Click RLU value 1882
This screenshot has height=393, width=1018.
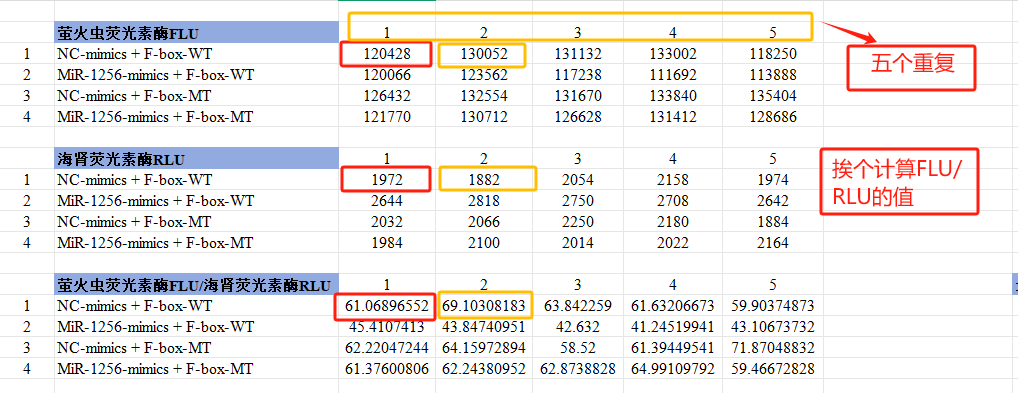[484, 180]
